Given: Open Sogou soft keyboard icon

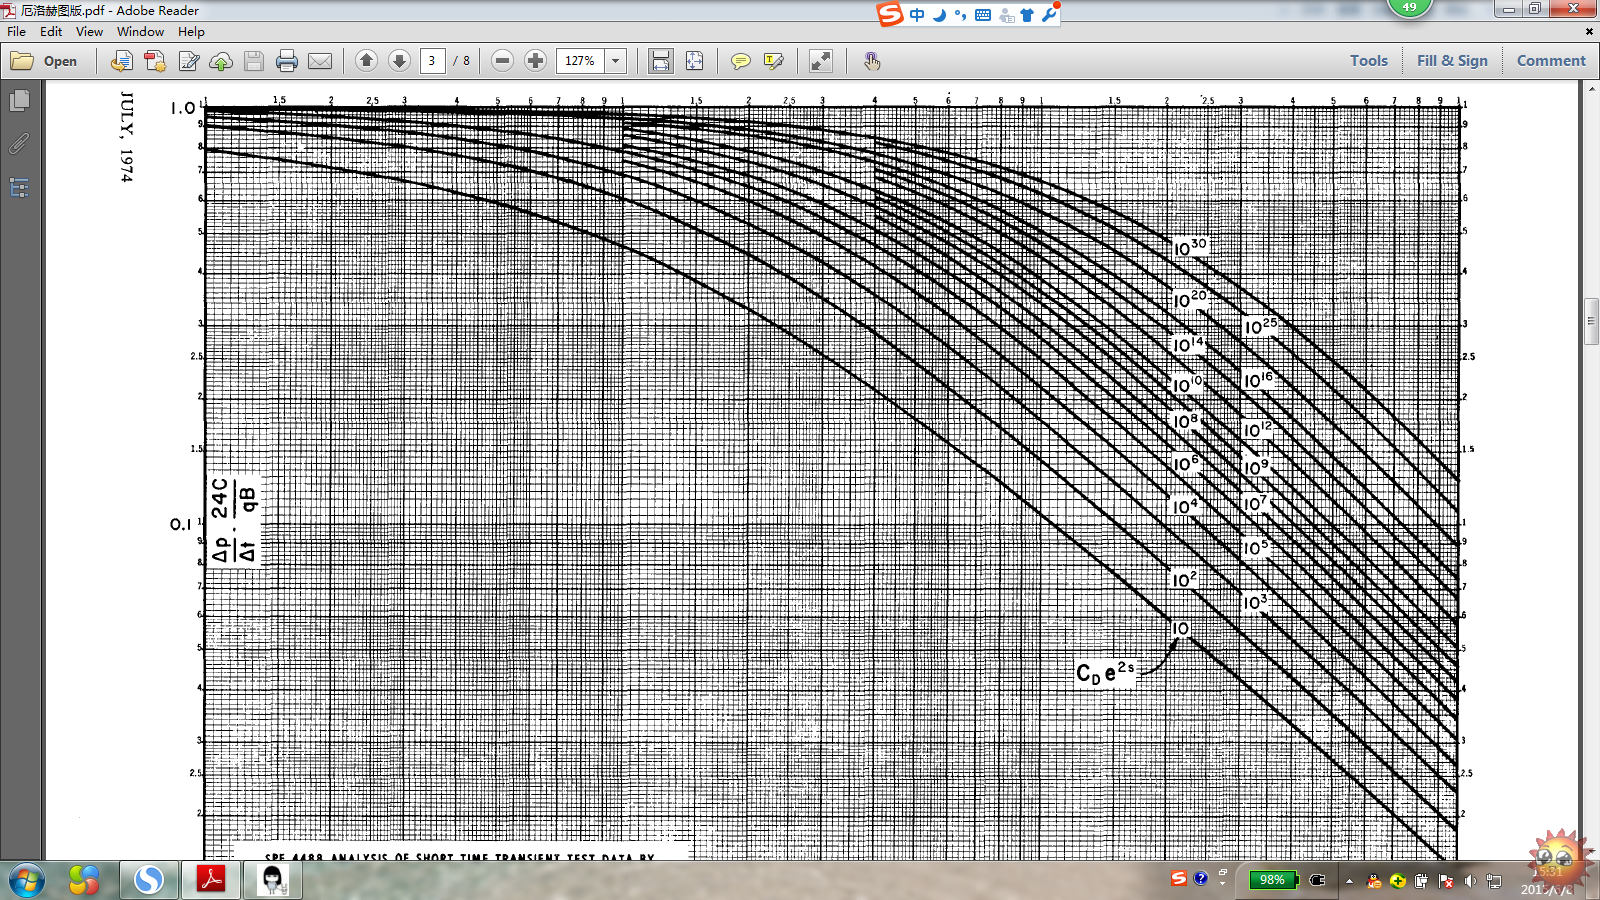Looking at the screenshot, I should click(983, 15).
